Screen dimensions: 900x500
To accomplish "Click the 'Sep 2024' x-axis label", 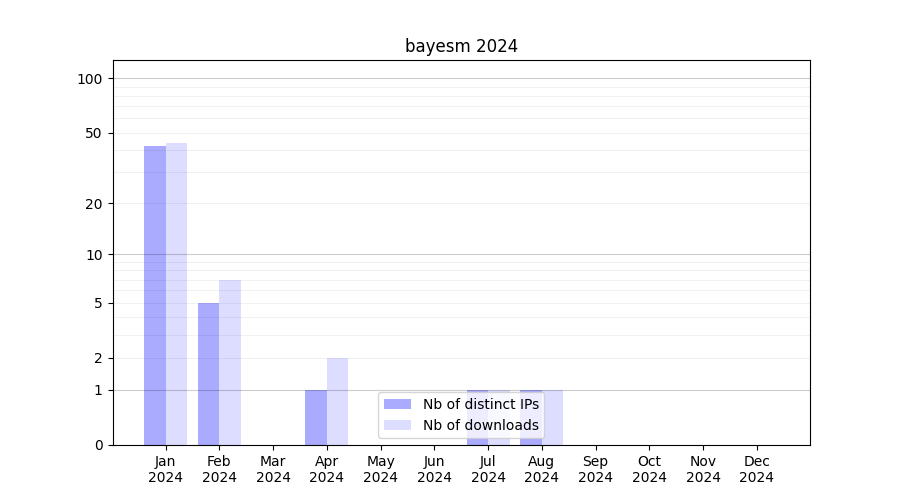I will click(595, 469).
